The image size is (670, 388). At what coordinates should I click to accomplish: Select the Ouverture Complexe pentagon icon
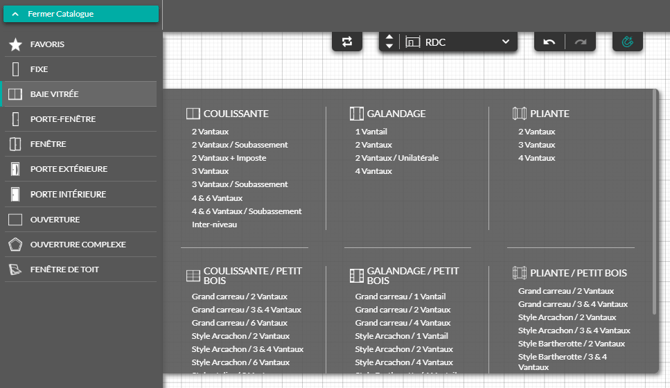[15, 244]
